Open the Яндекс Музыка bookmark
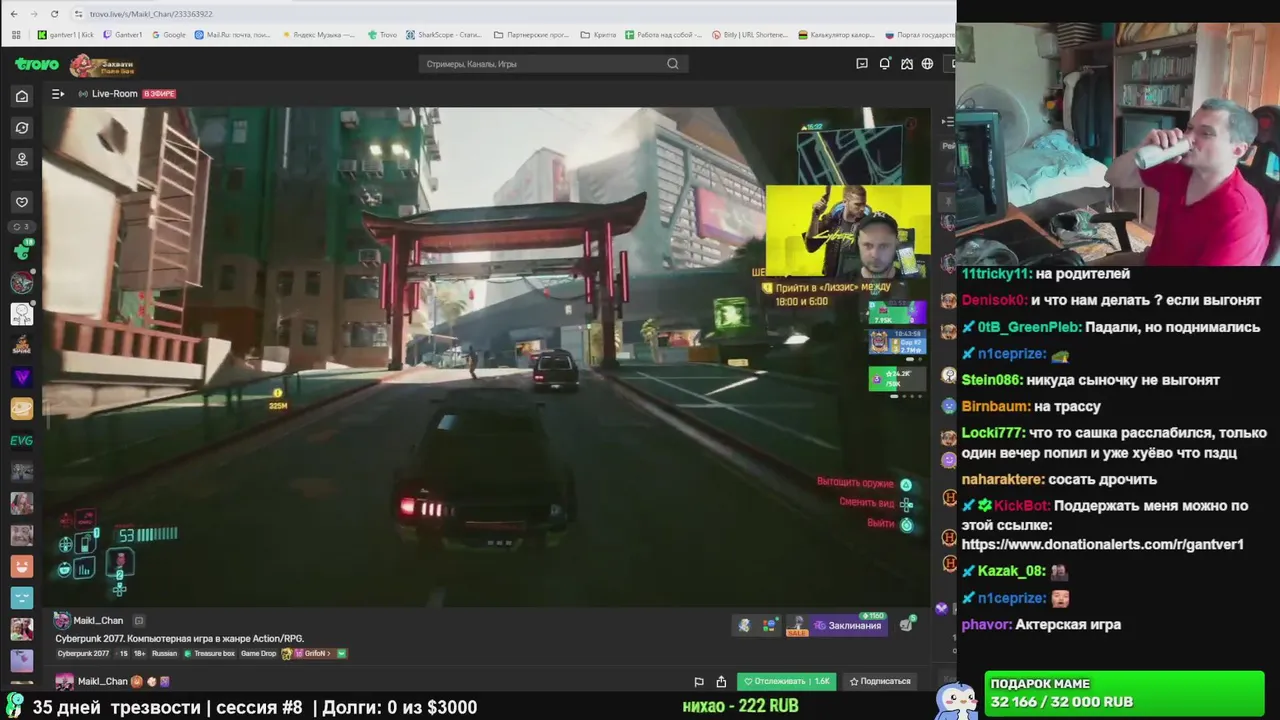Image resolution: width=1280 pixels, height=720 pixels. point(318,35)
